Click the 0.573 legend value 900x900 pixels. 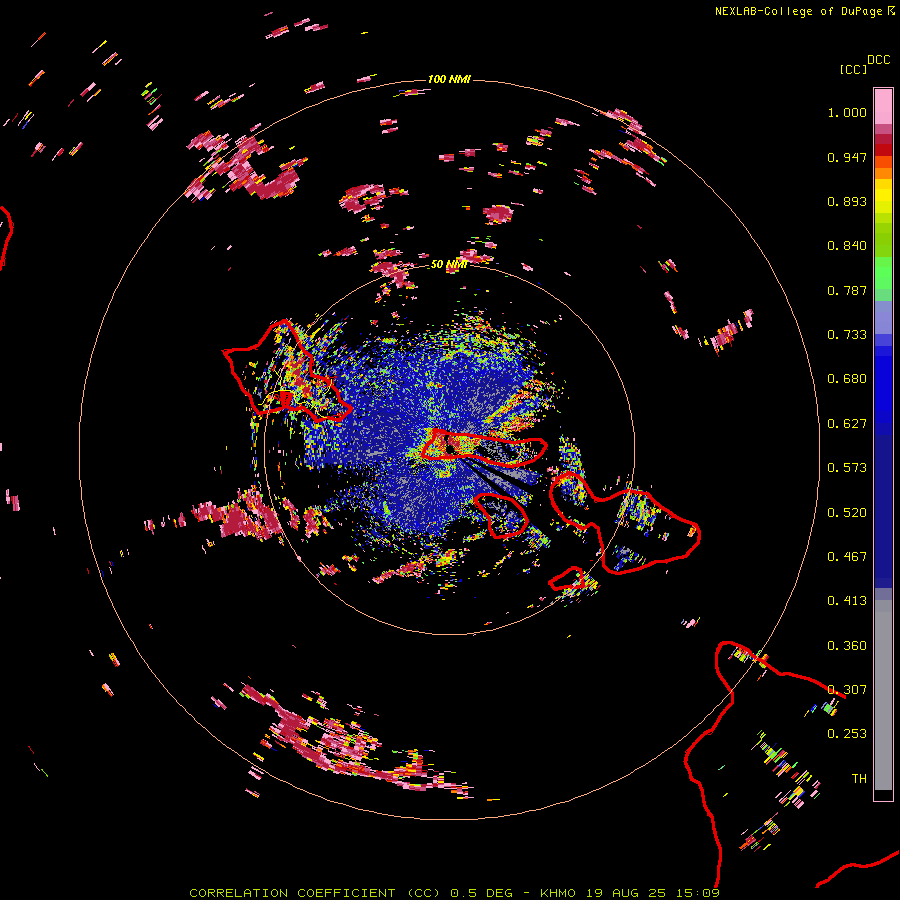(x=847, y=468)
